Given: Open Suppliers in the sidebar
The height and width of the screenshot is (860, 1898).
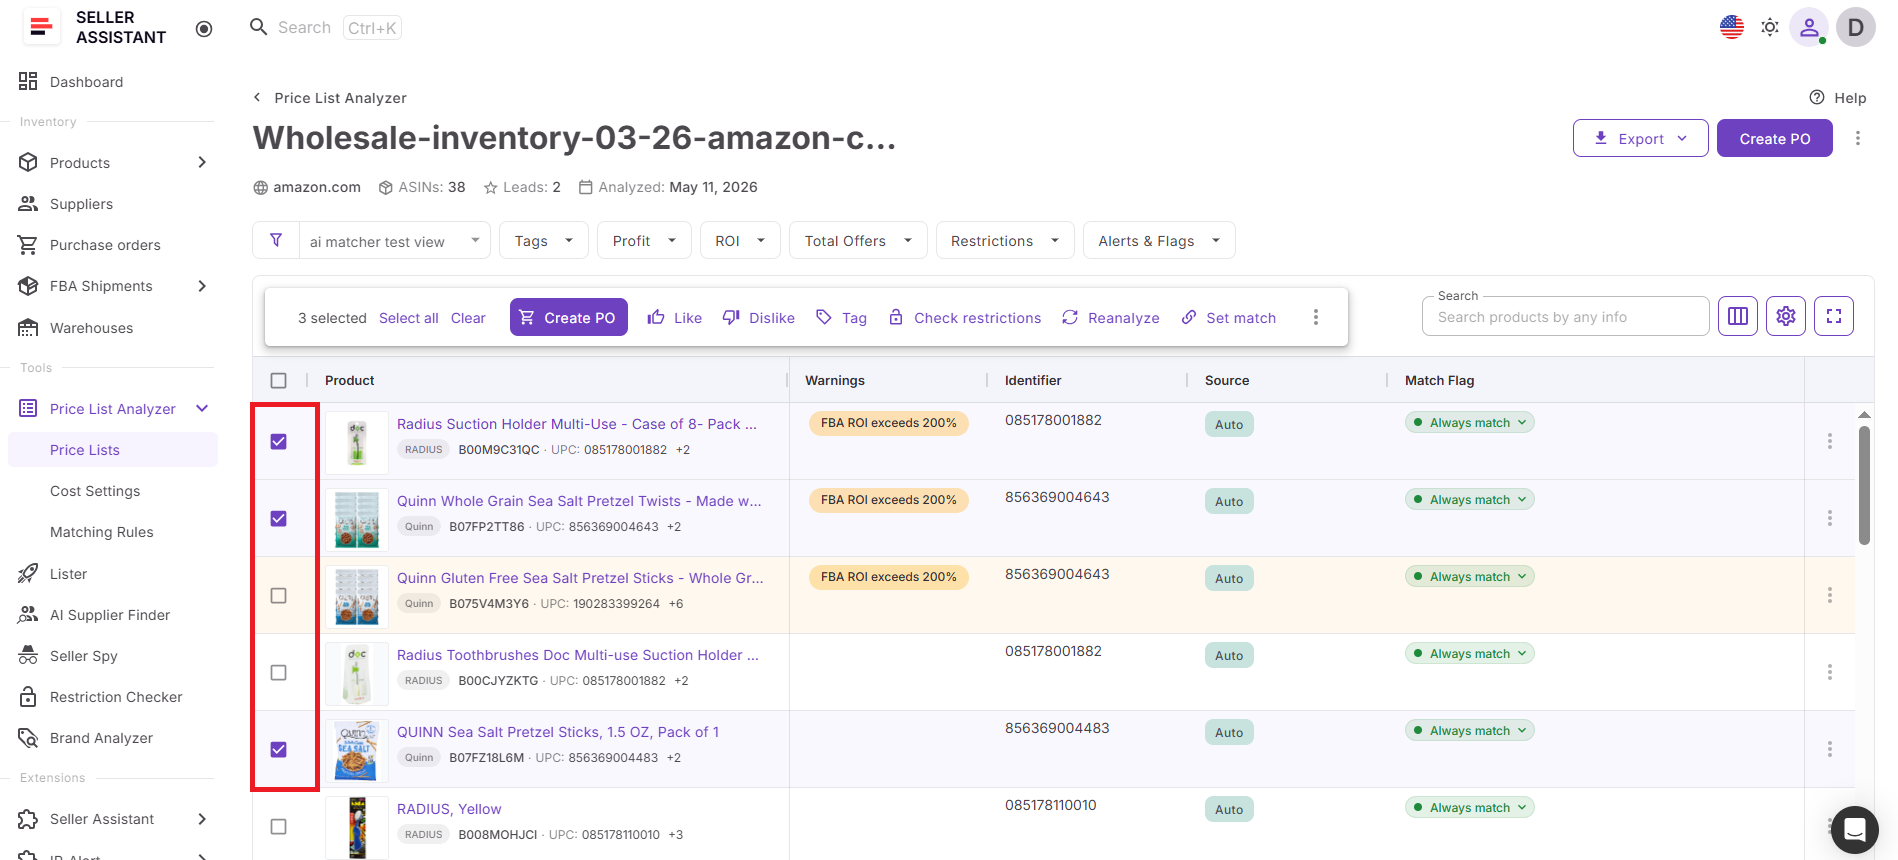Looking at the screenshot, I should tap(81, 204).
